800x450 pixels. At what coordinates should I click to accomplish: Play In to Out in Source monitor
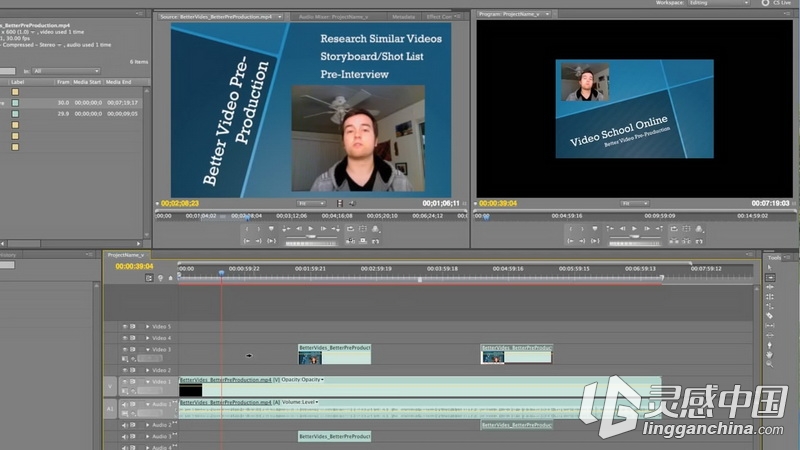271,241
